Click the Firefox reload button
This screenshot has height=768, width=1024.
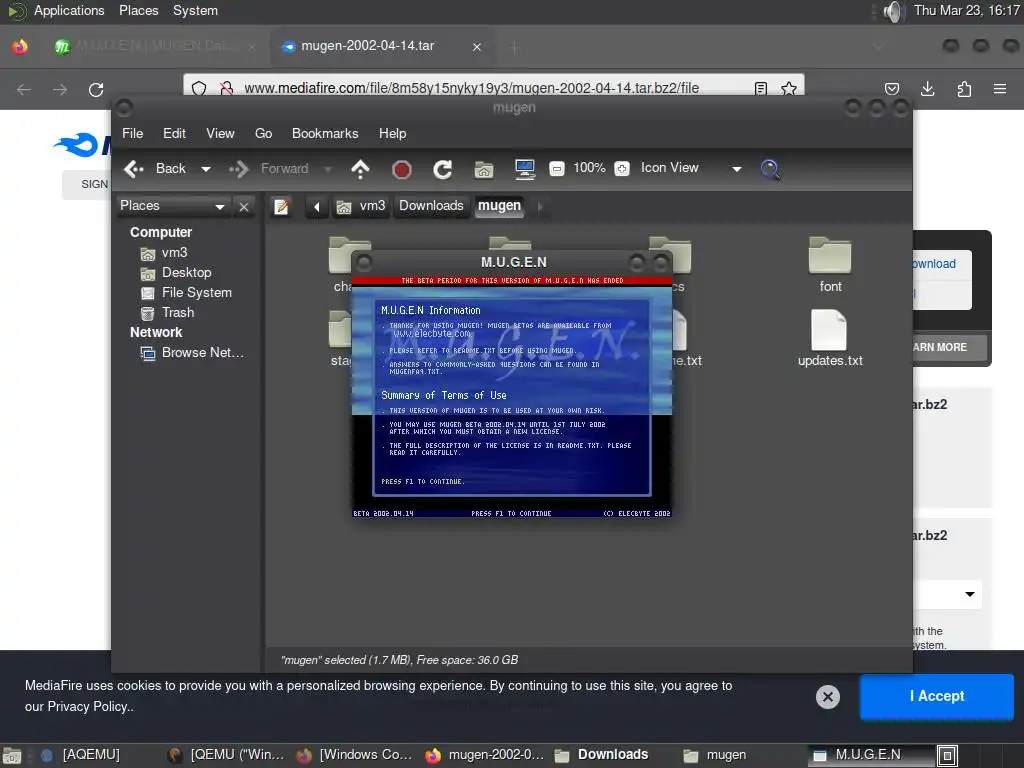pos(96,89)
